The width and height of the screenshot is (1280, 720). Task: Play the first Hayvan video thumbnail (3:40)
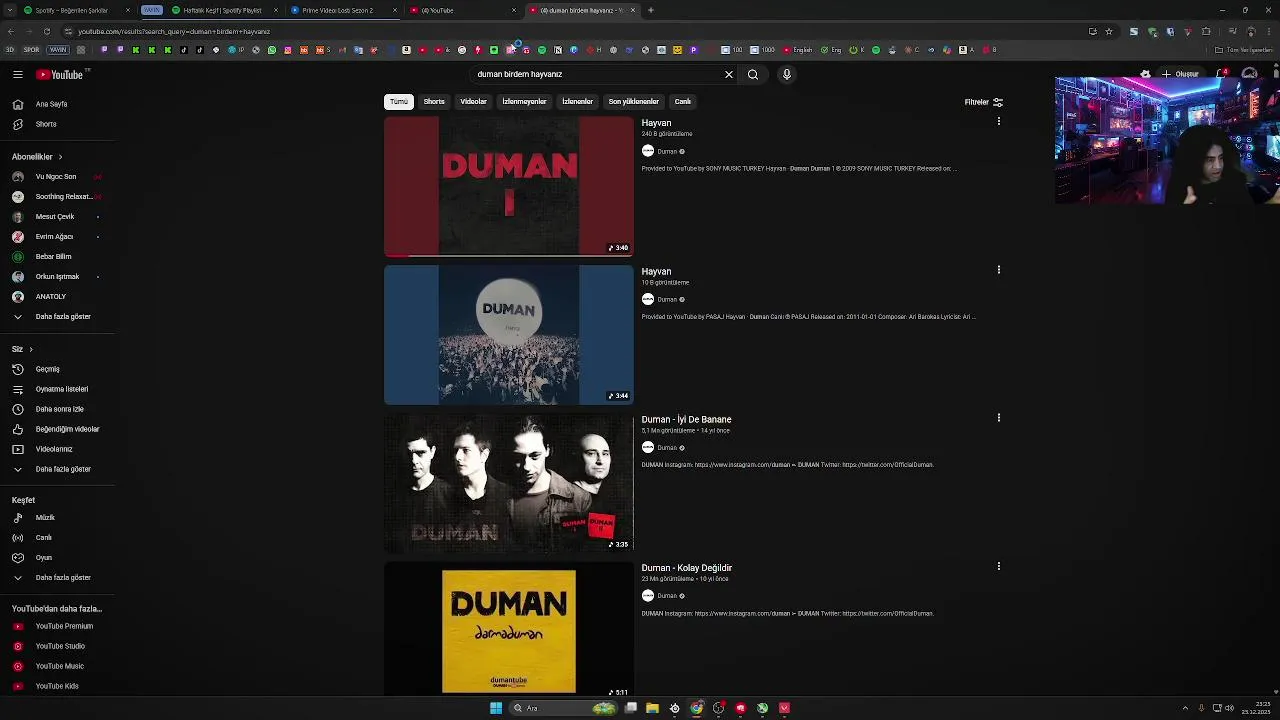(509, 186)
